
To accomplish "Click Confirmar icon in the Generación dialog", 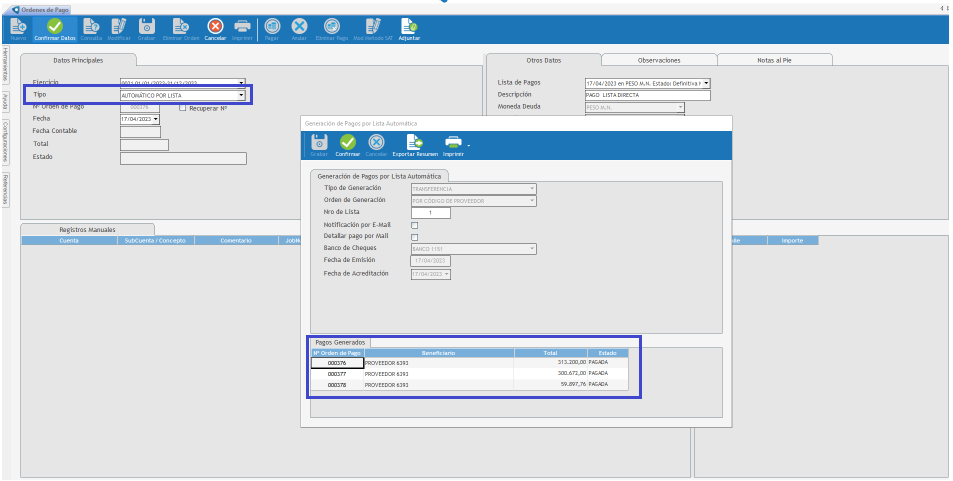I will point(348,142).
